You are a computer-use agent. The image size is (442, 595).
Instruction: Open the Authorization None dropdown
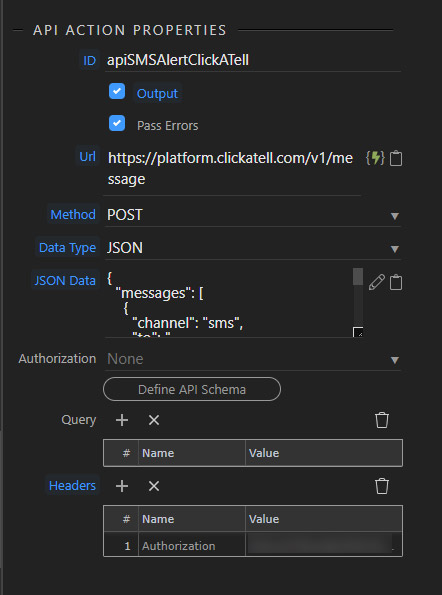click(253, 359)
